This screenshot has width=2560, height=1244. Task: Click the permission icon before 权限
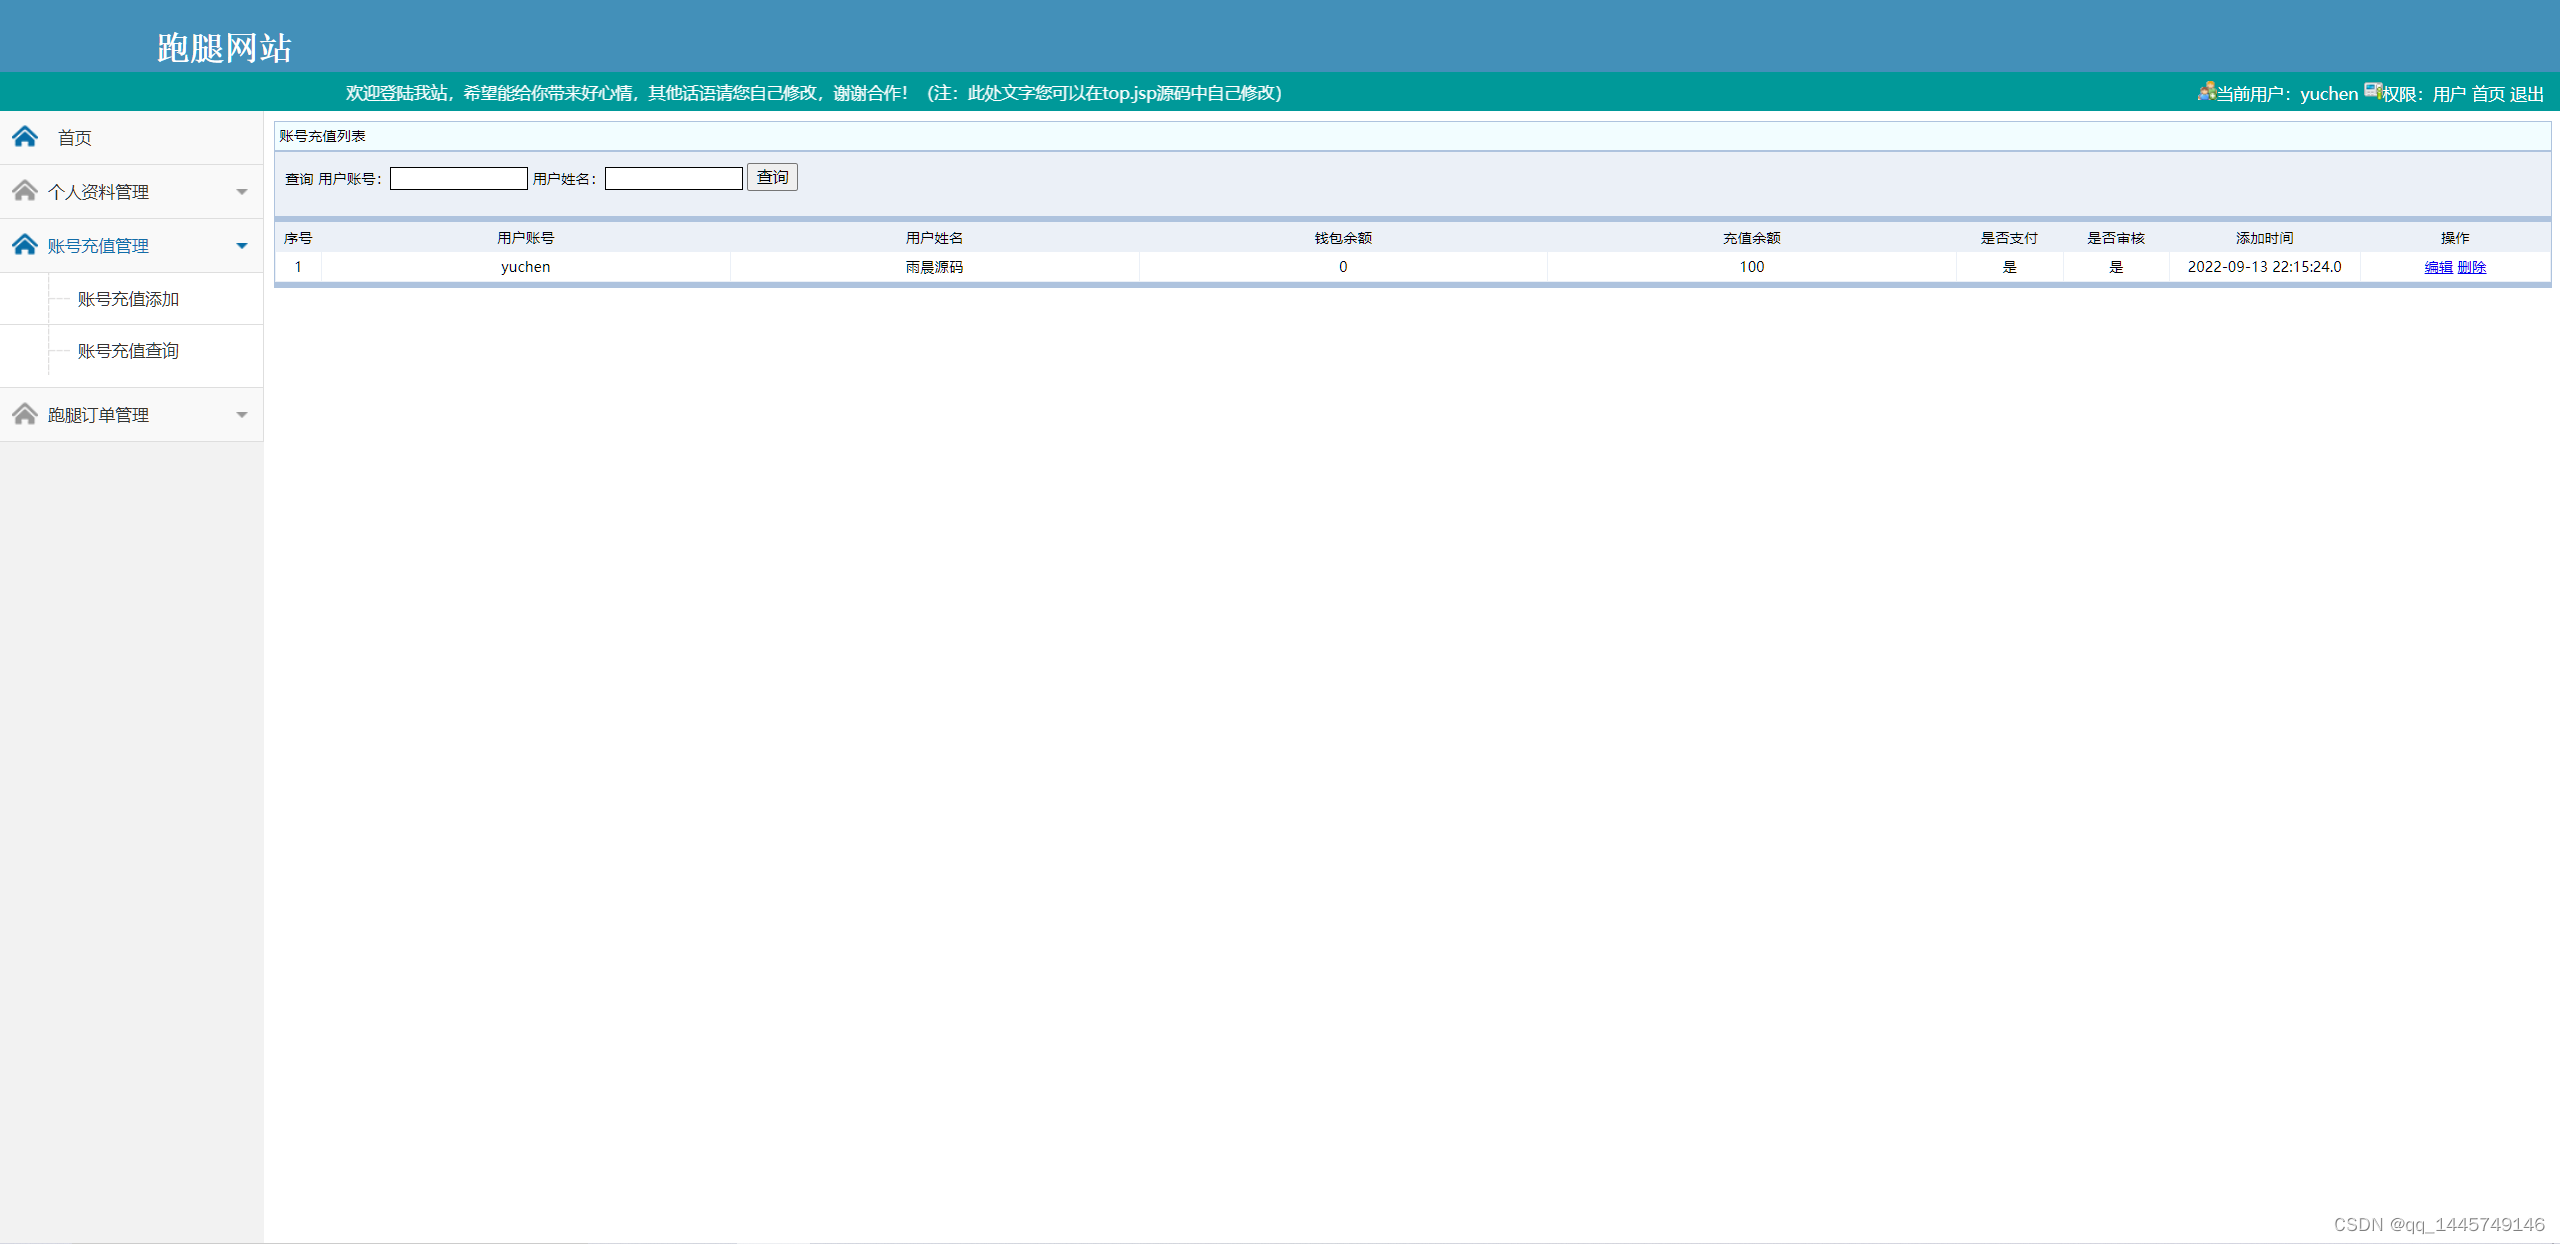click(x=2372, y=92)
